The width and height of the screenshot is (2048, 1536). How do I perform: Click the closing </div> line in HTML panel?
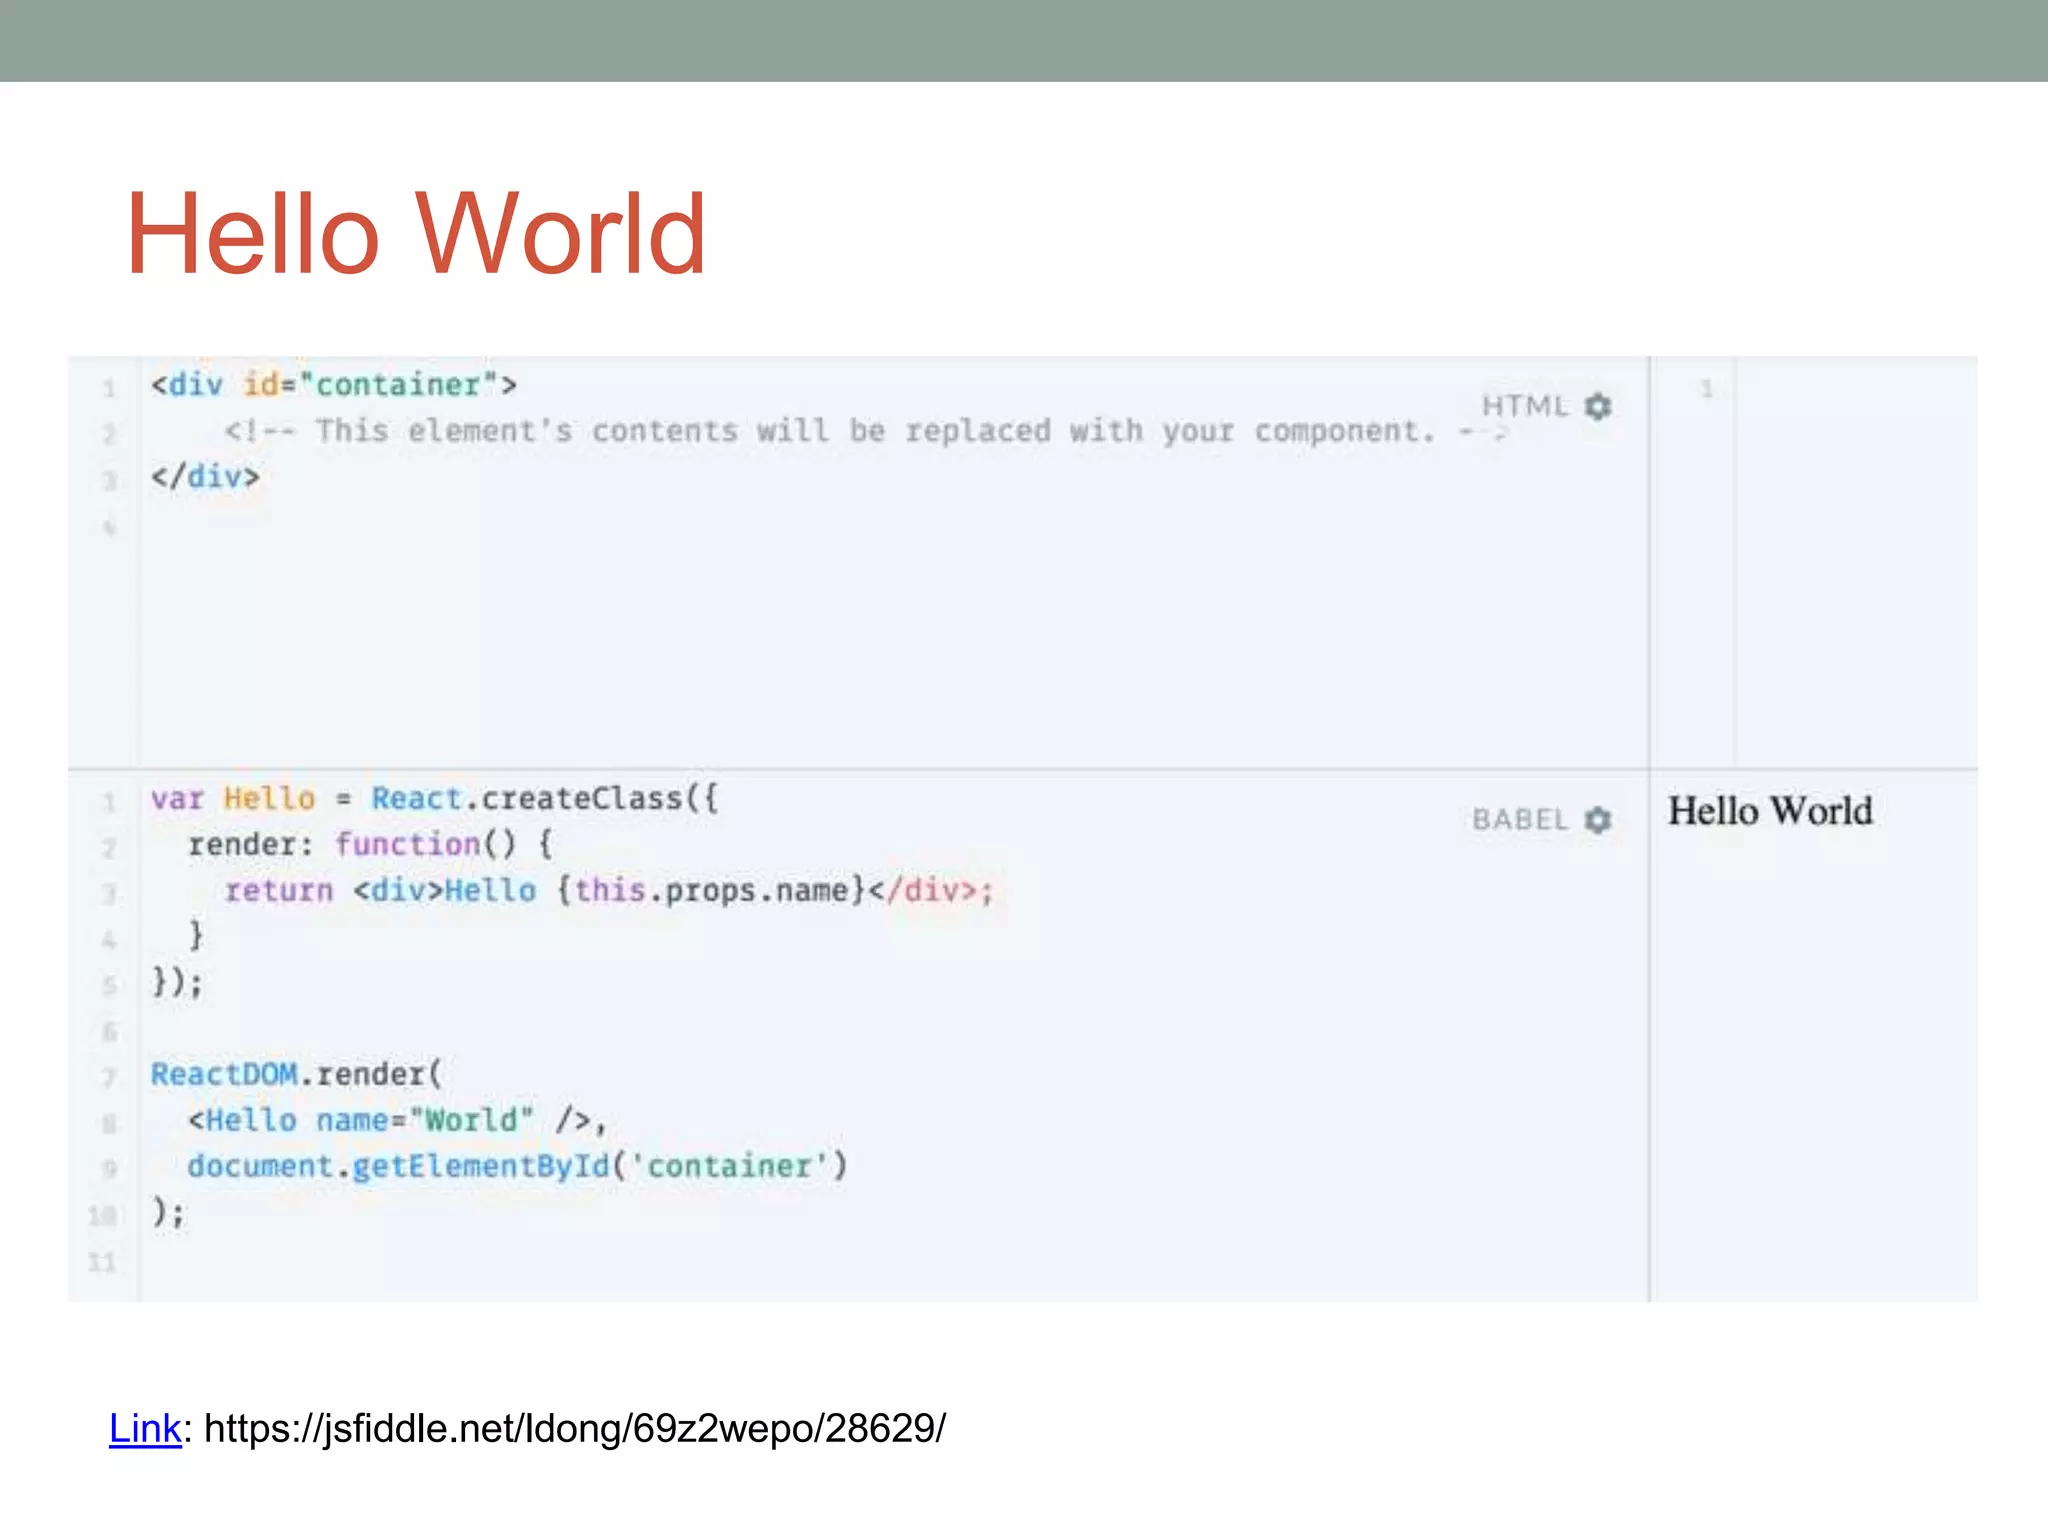pyautogui.click(x=205, y=477)
